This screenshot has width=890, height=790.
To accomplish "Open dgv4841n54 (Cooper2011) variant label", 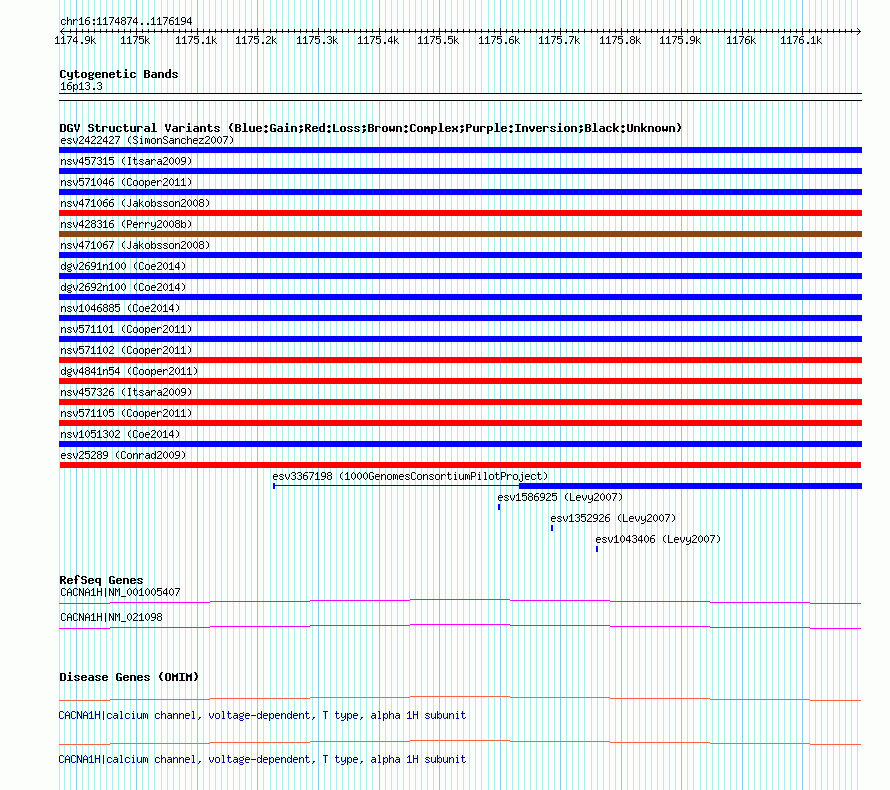I will 129,371.
